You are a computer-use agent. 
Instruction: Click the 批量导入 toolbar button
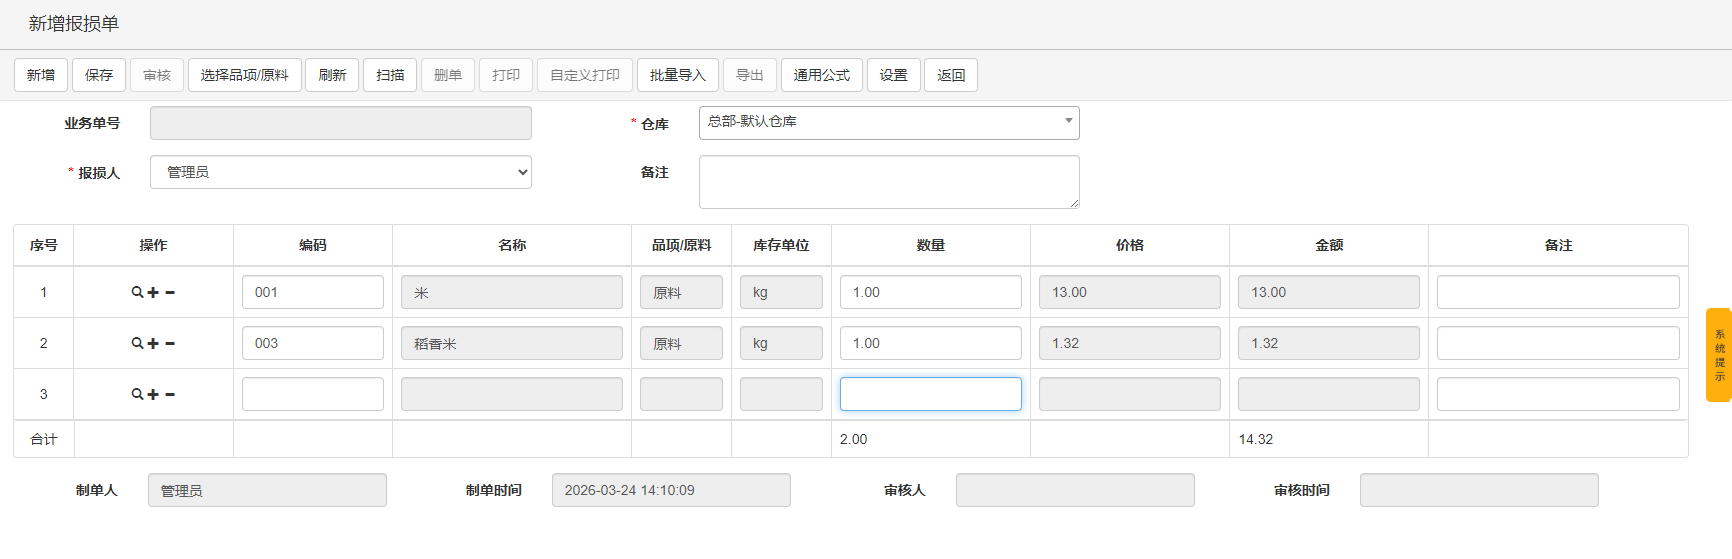(x=677, y=75)
